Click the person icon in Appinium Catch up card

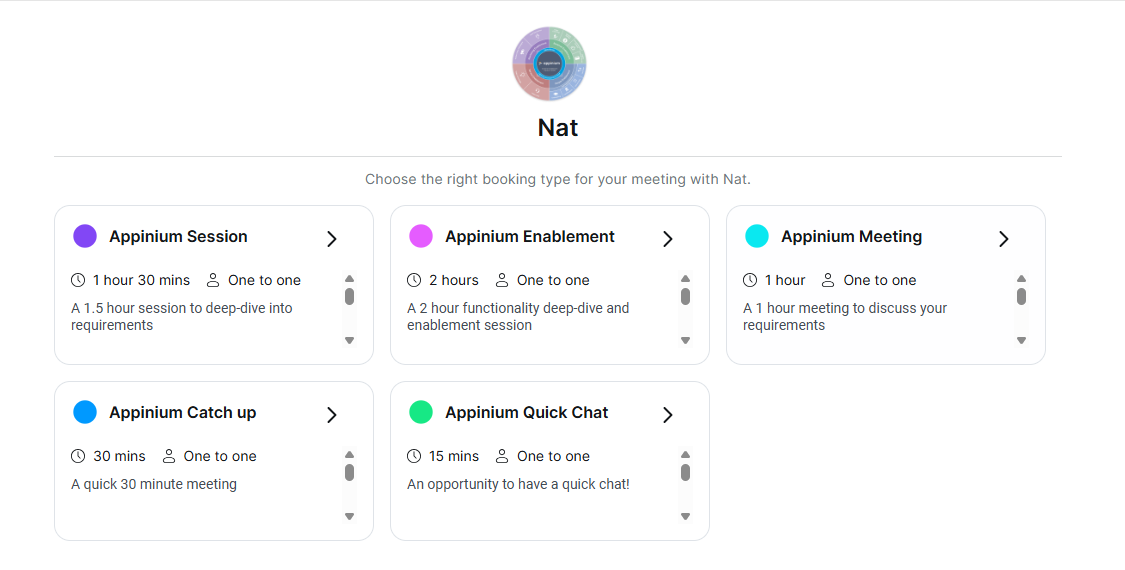click(168, 456)
